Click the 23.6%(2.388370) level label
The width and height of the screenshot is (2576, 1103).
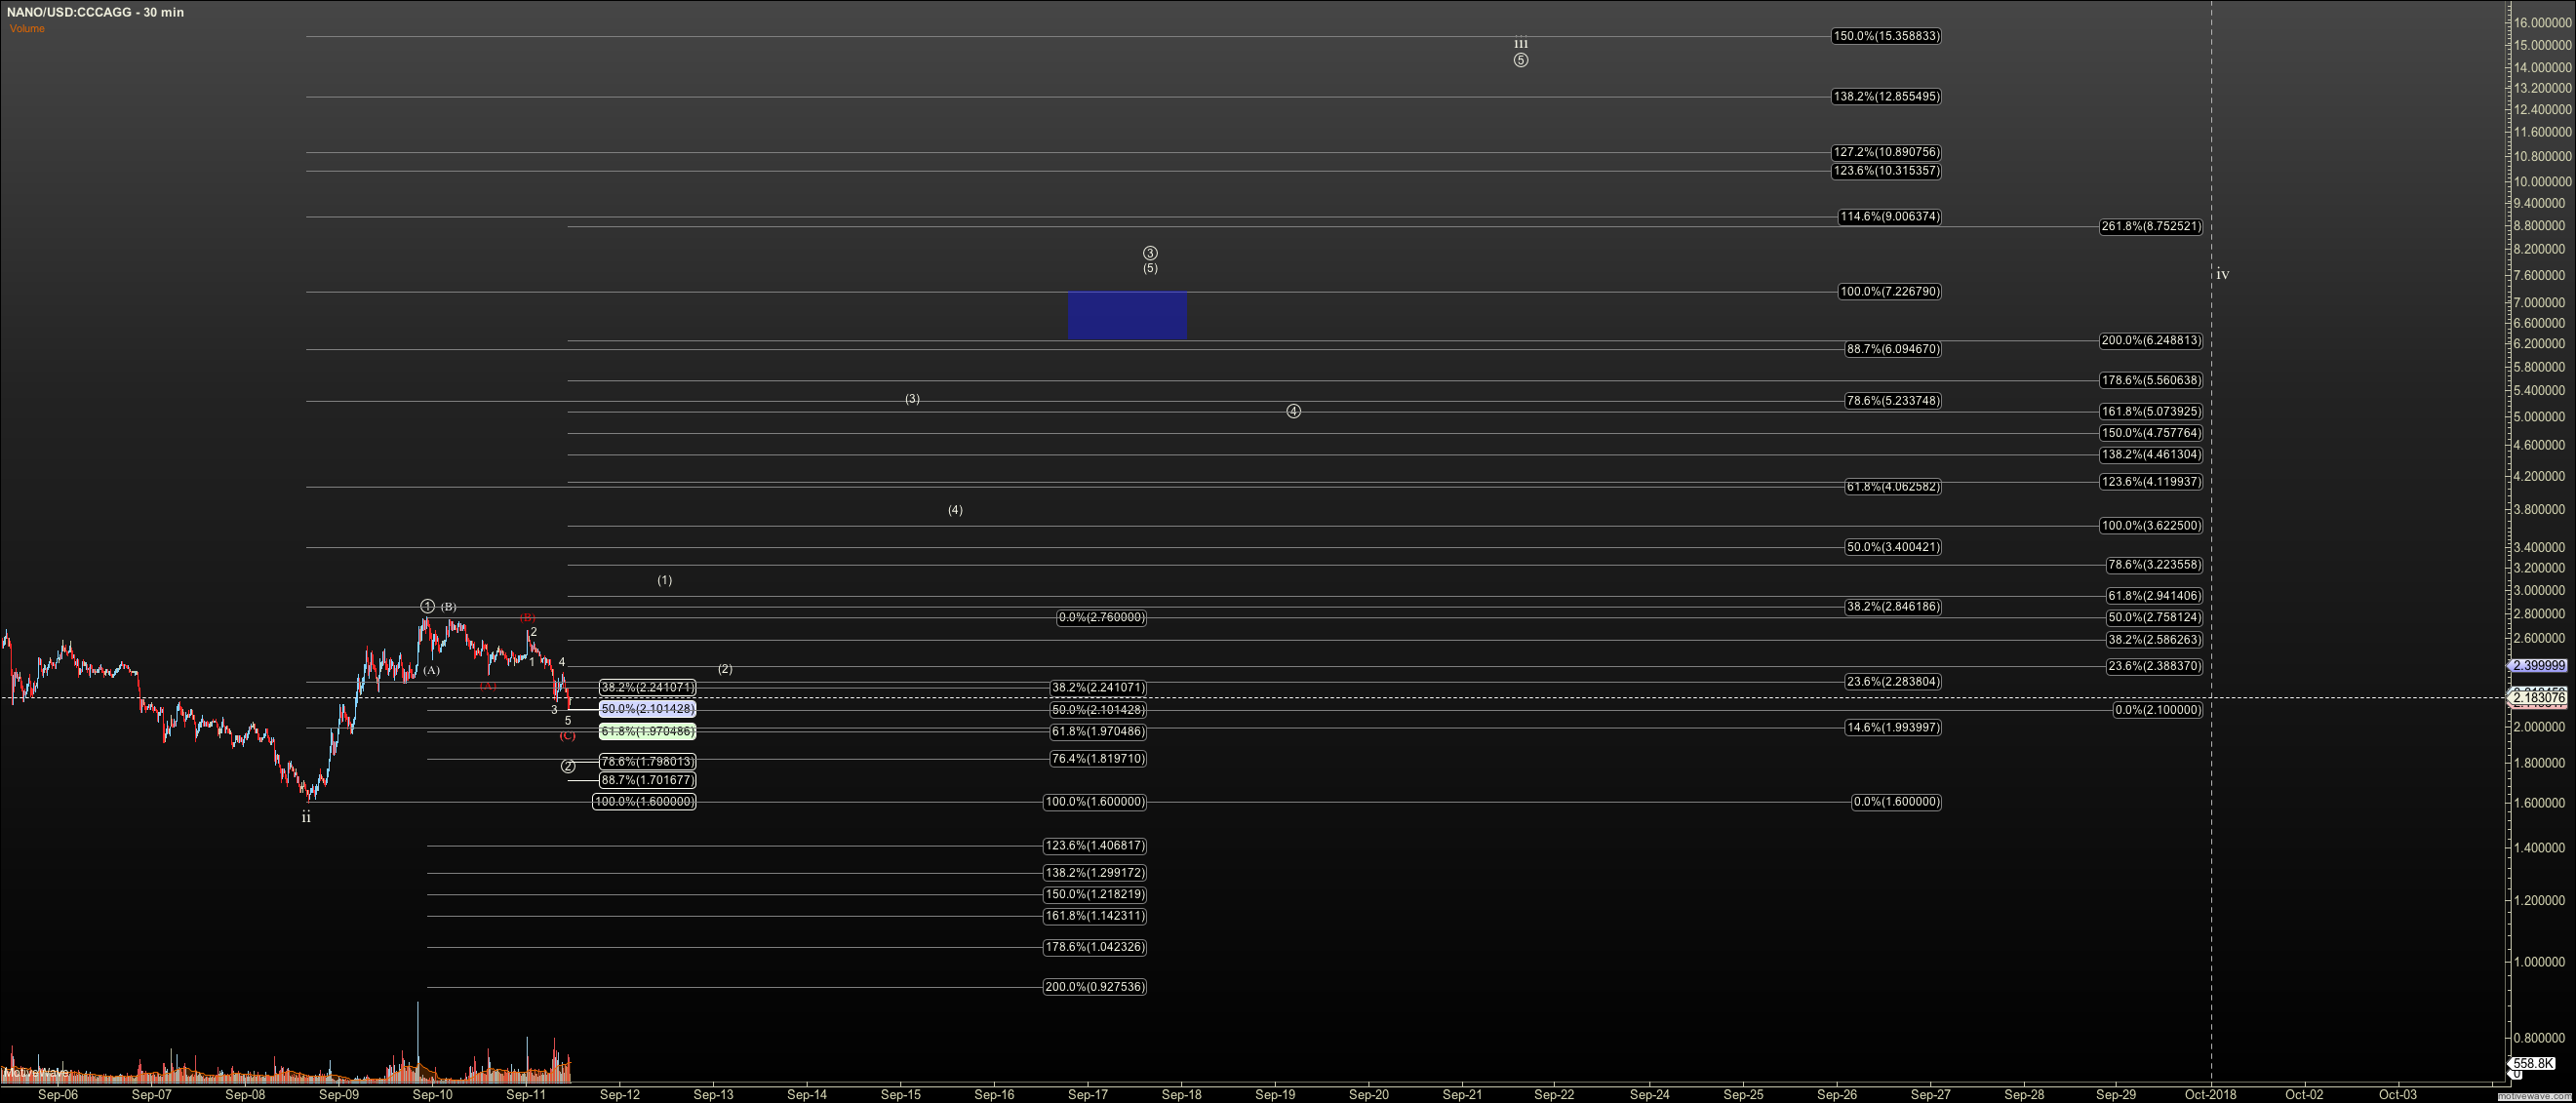[x=2154, y=667]
